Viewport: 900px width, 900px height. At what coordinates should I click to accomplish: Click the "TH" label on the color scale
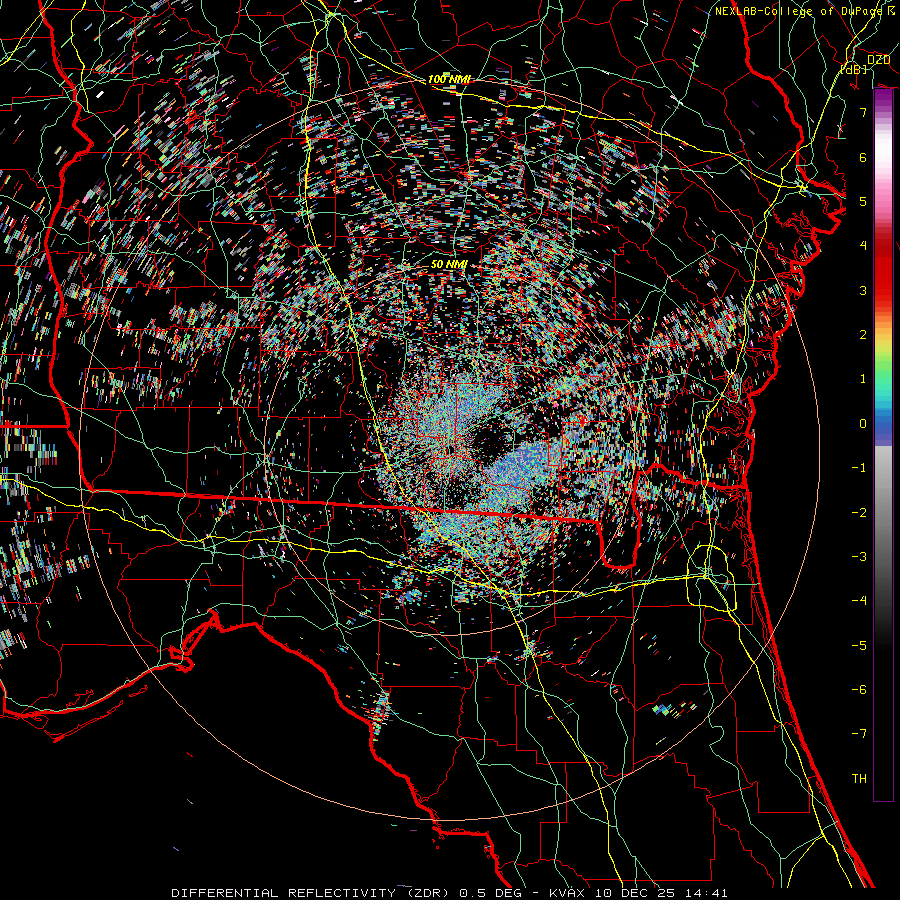859,779
